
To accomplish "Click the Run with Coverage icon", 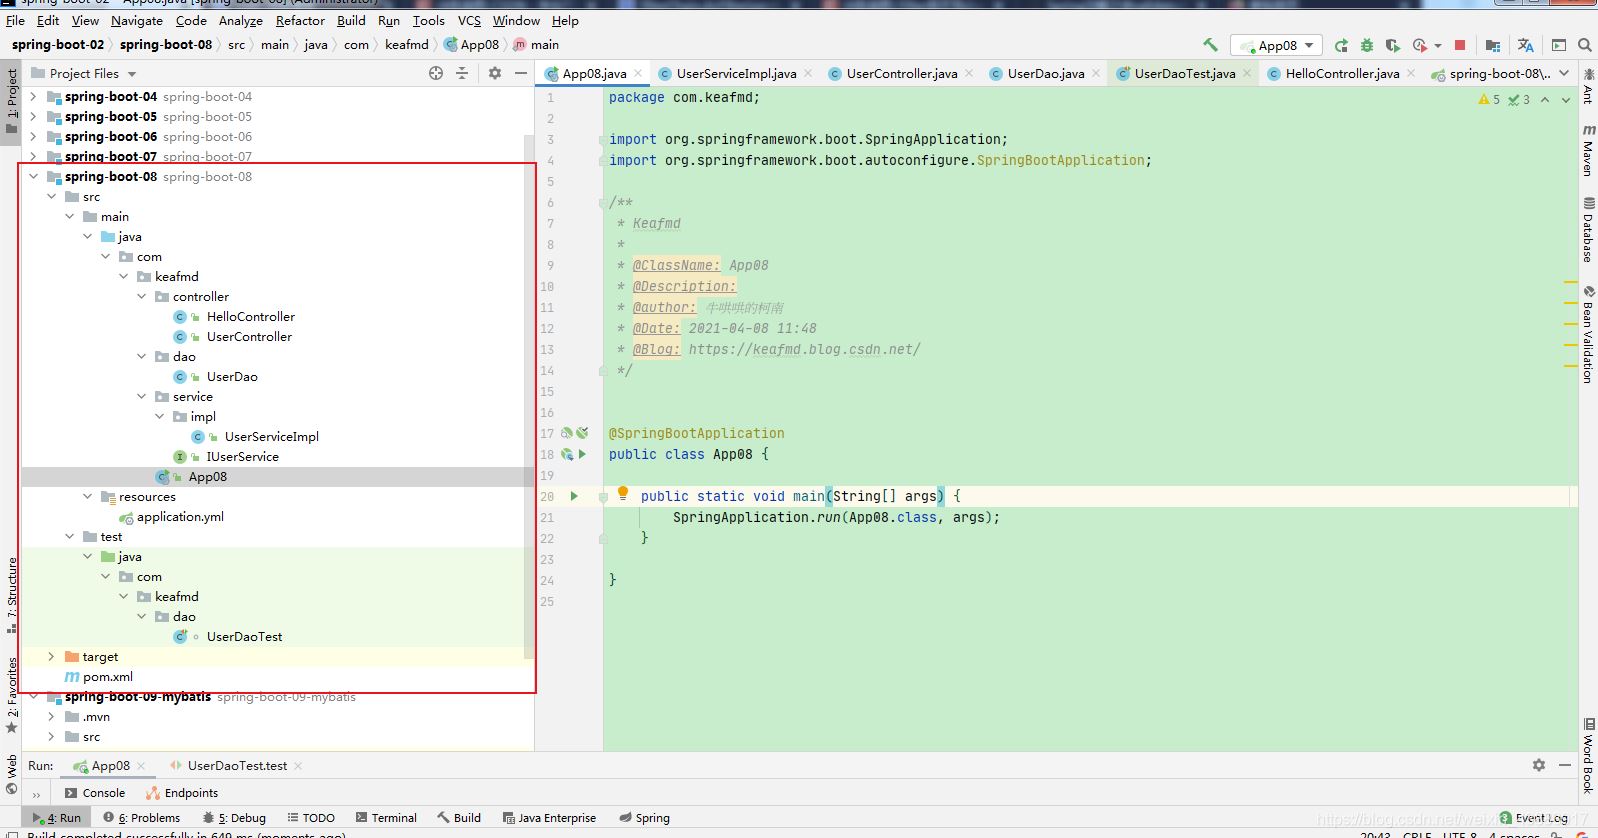I will tap(1392, 45).
